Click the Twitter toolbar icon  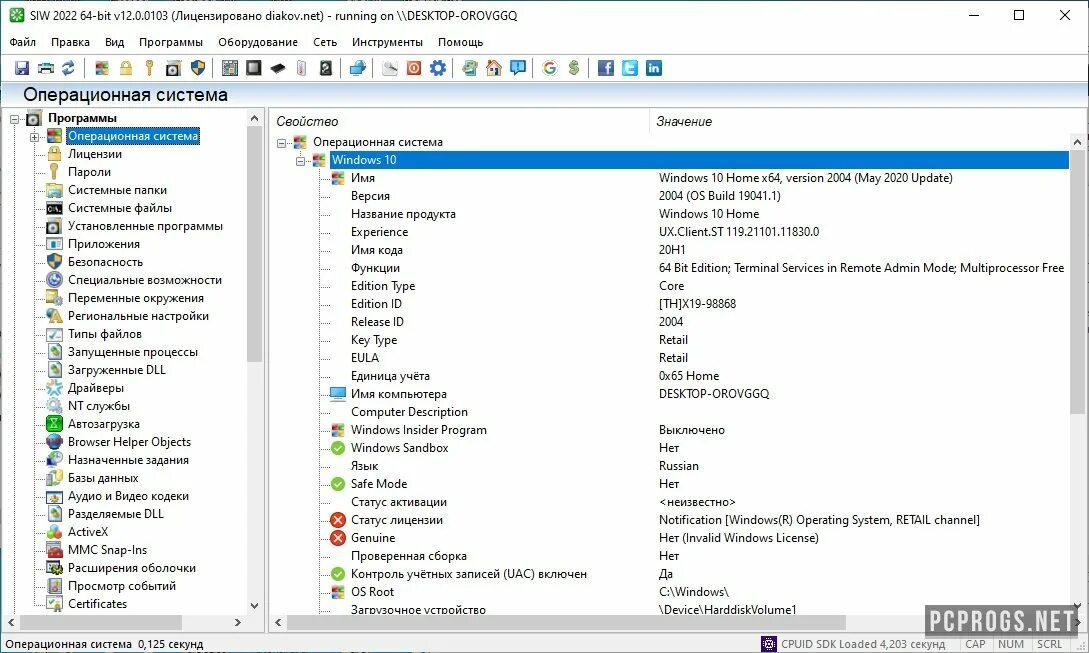(630, 68)
